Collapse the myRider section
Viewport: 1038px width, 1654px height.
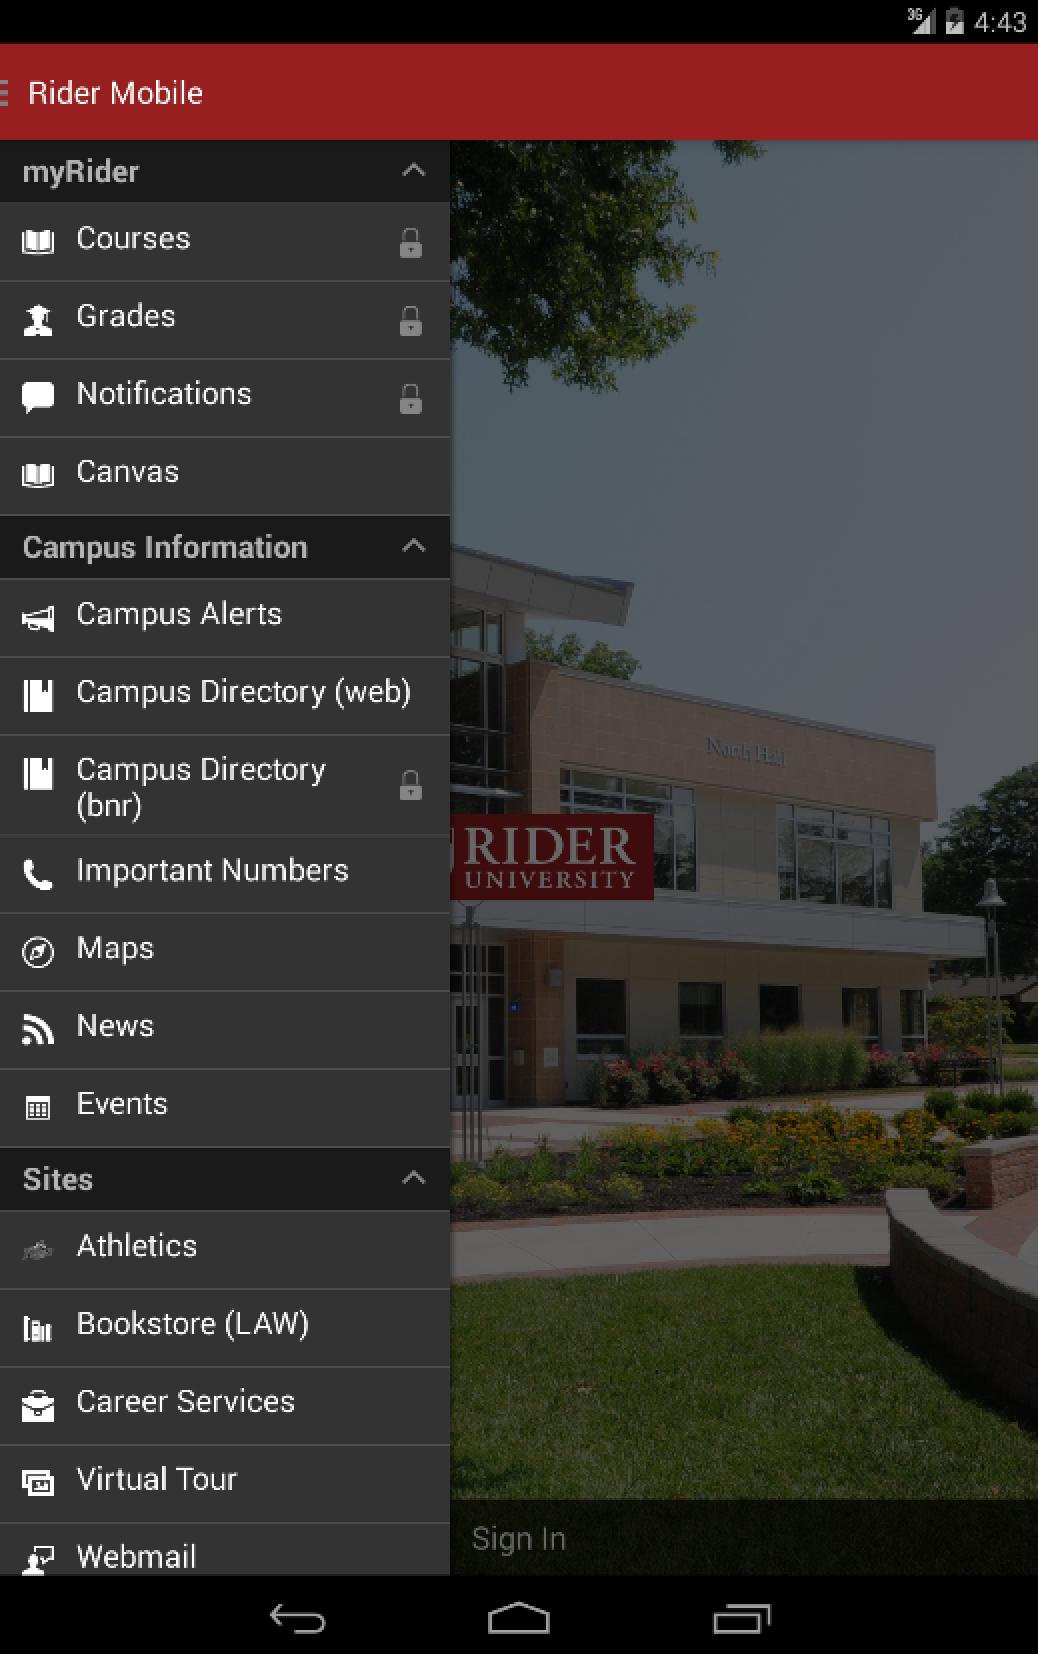click(413, 171)
